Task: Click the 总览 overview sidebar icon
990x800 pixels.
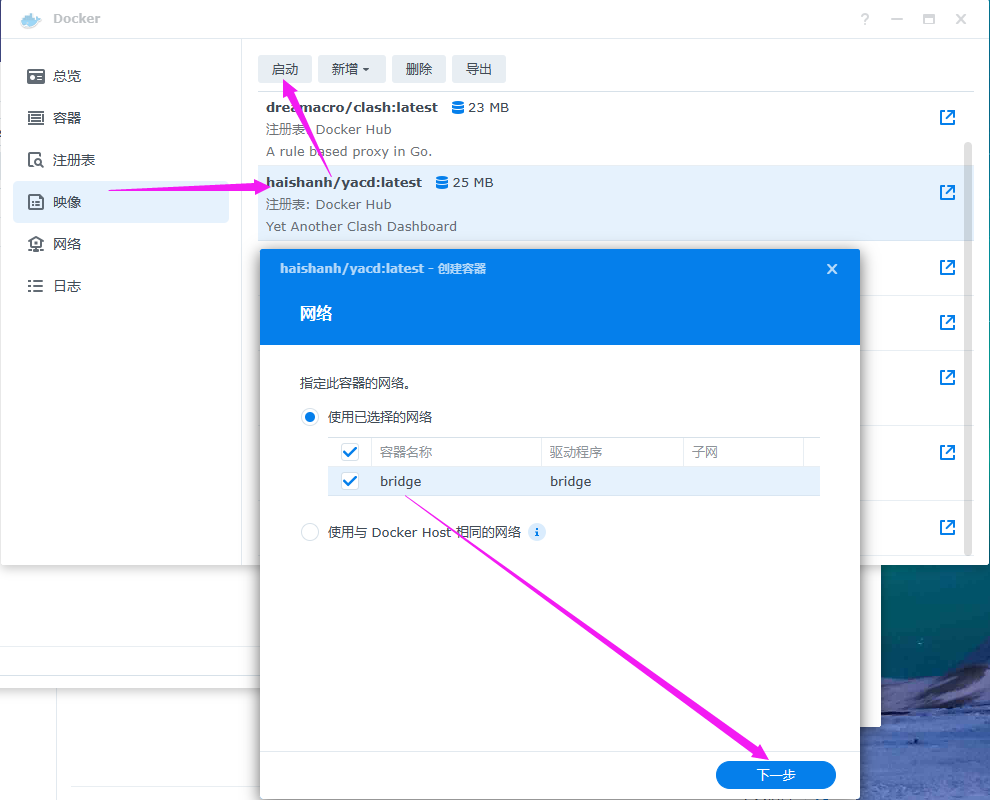Action: click(x=35, y=76)
